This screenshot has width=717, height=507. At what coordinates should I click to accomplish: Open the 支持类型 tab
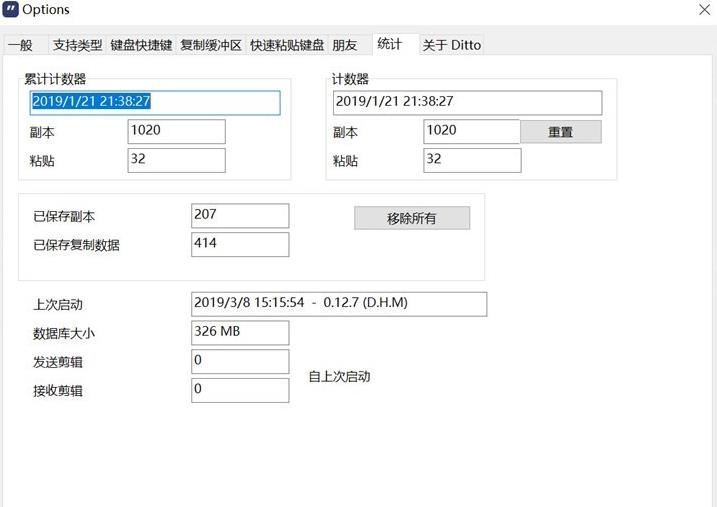click(77, 45)
